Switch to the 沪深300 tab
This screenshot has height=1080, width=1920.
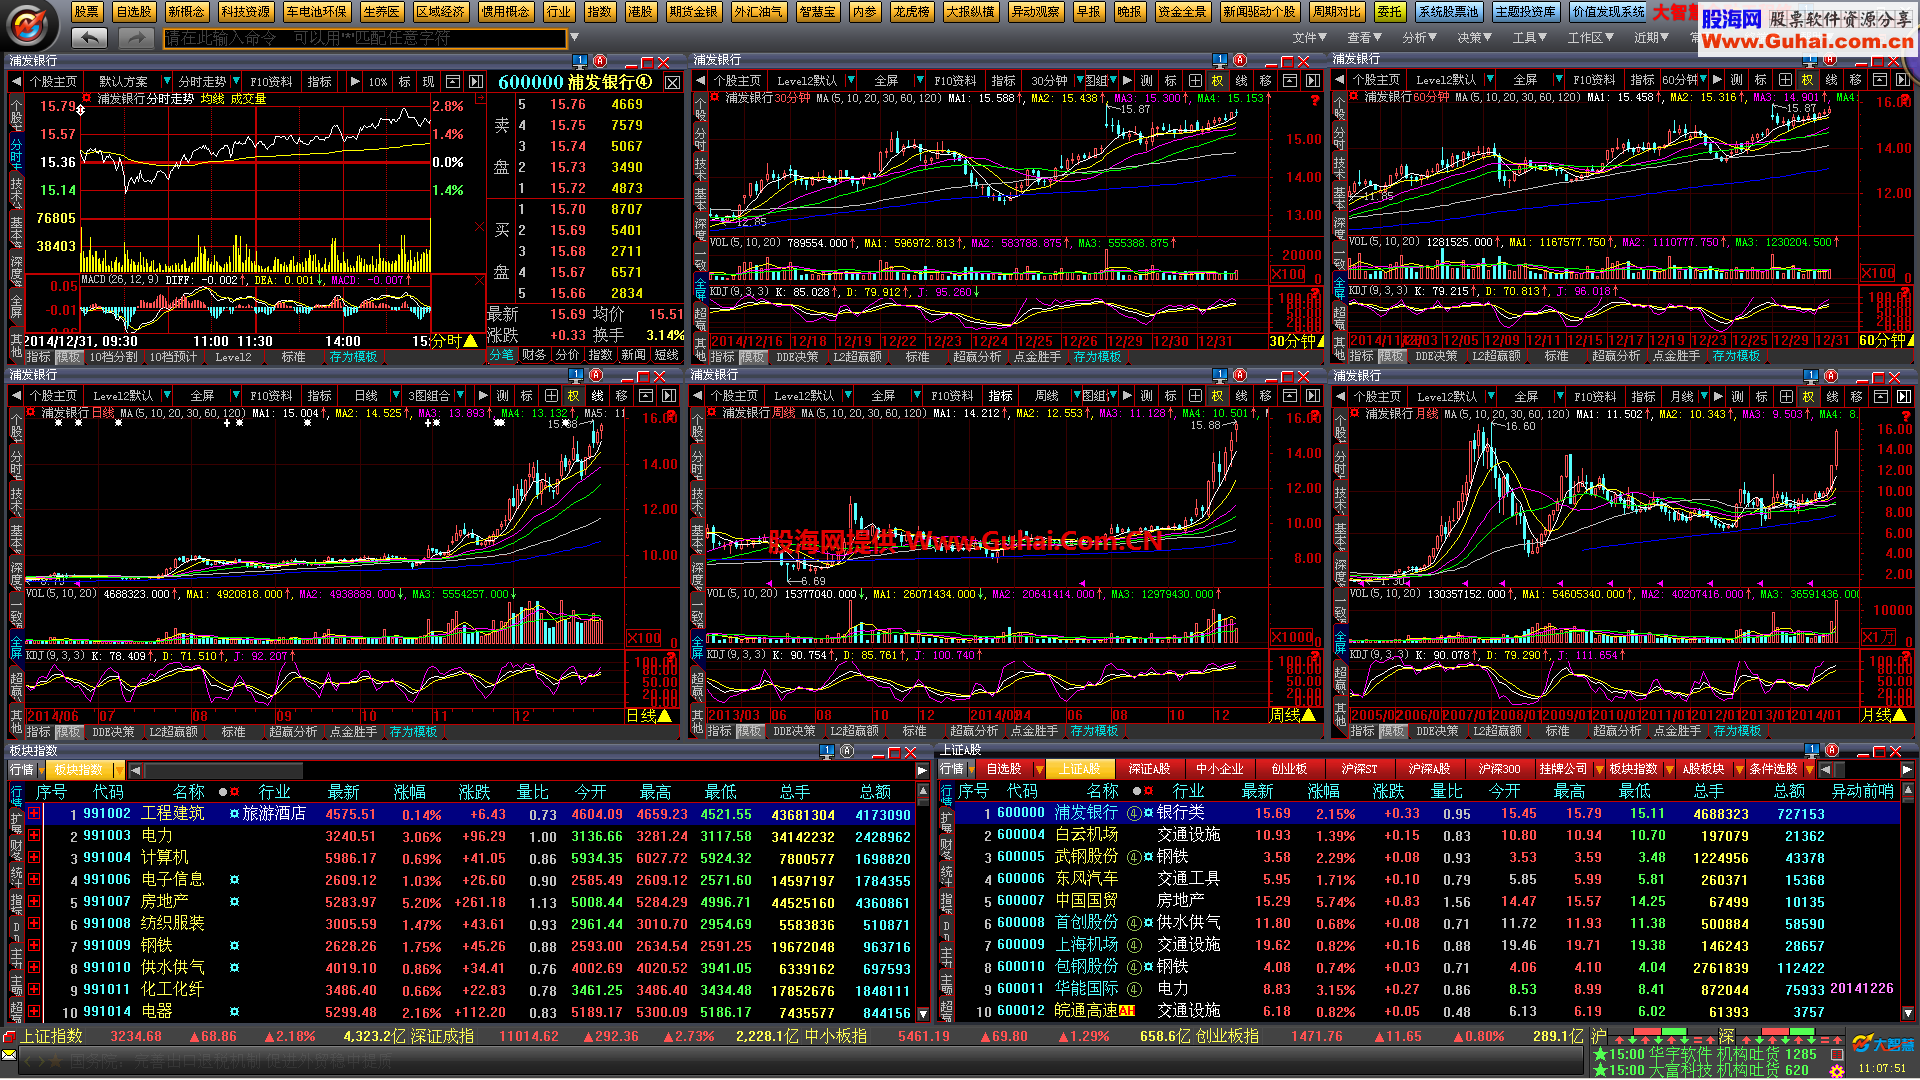1499,769
